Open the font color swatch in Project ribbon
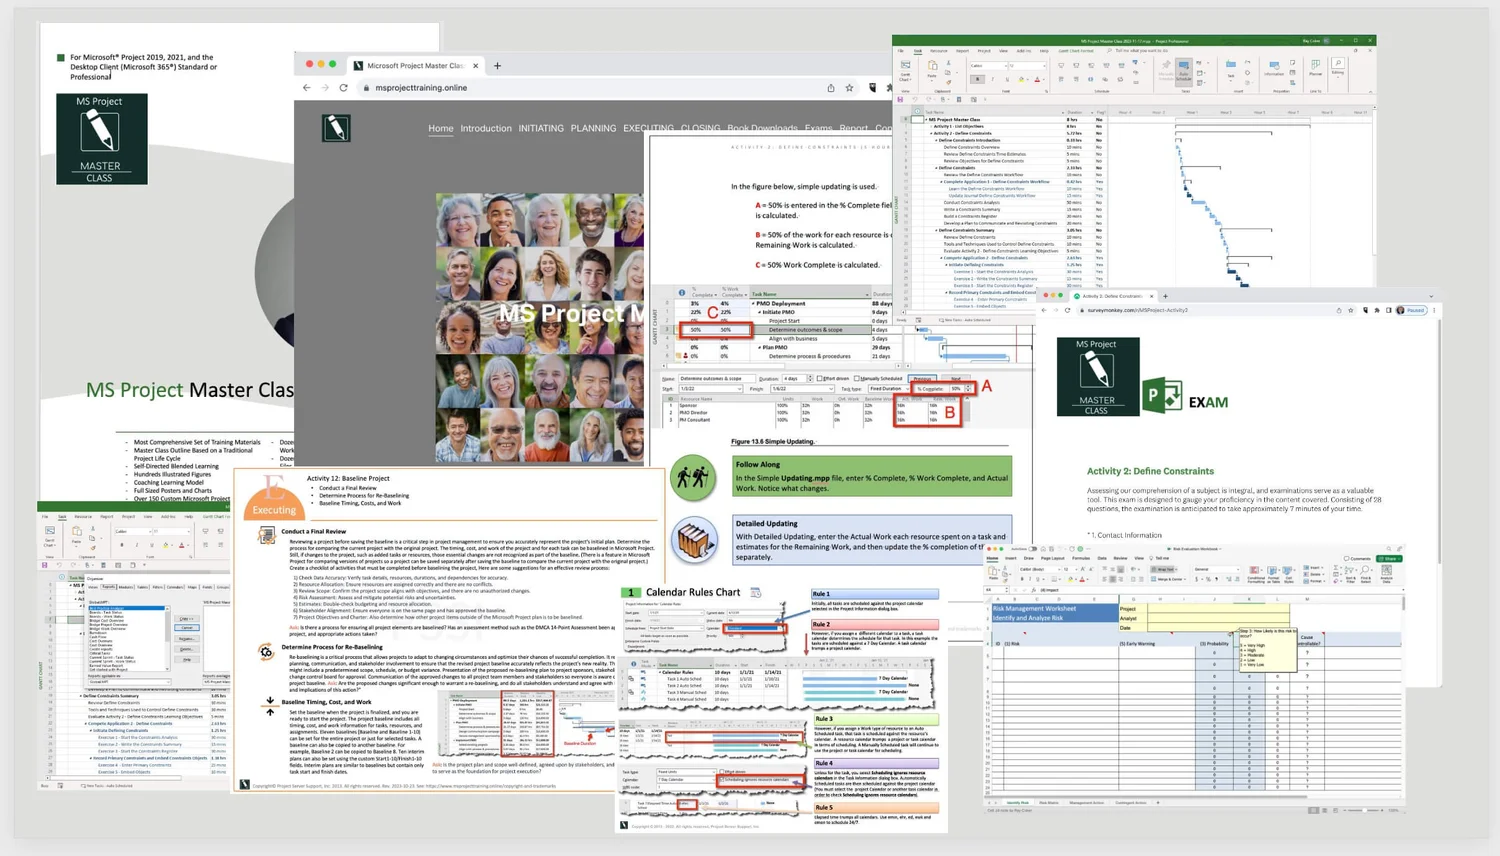This screenshot has height=856, width=1500. tap(1037, 79)
